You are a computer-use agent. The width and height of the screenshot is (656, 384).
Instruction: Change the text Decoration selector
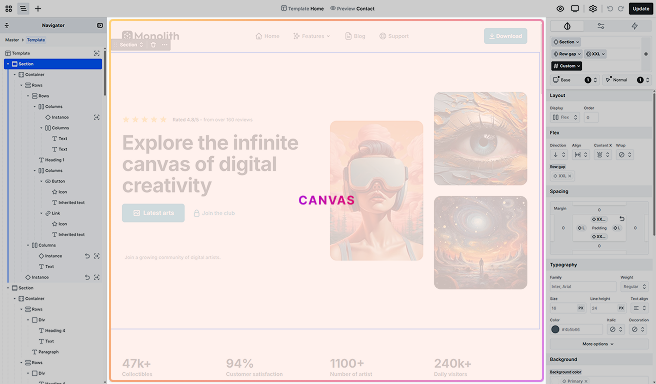click(x=638, y=330)
